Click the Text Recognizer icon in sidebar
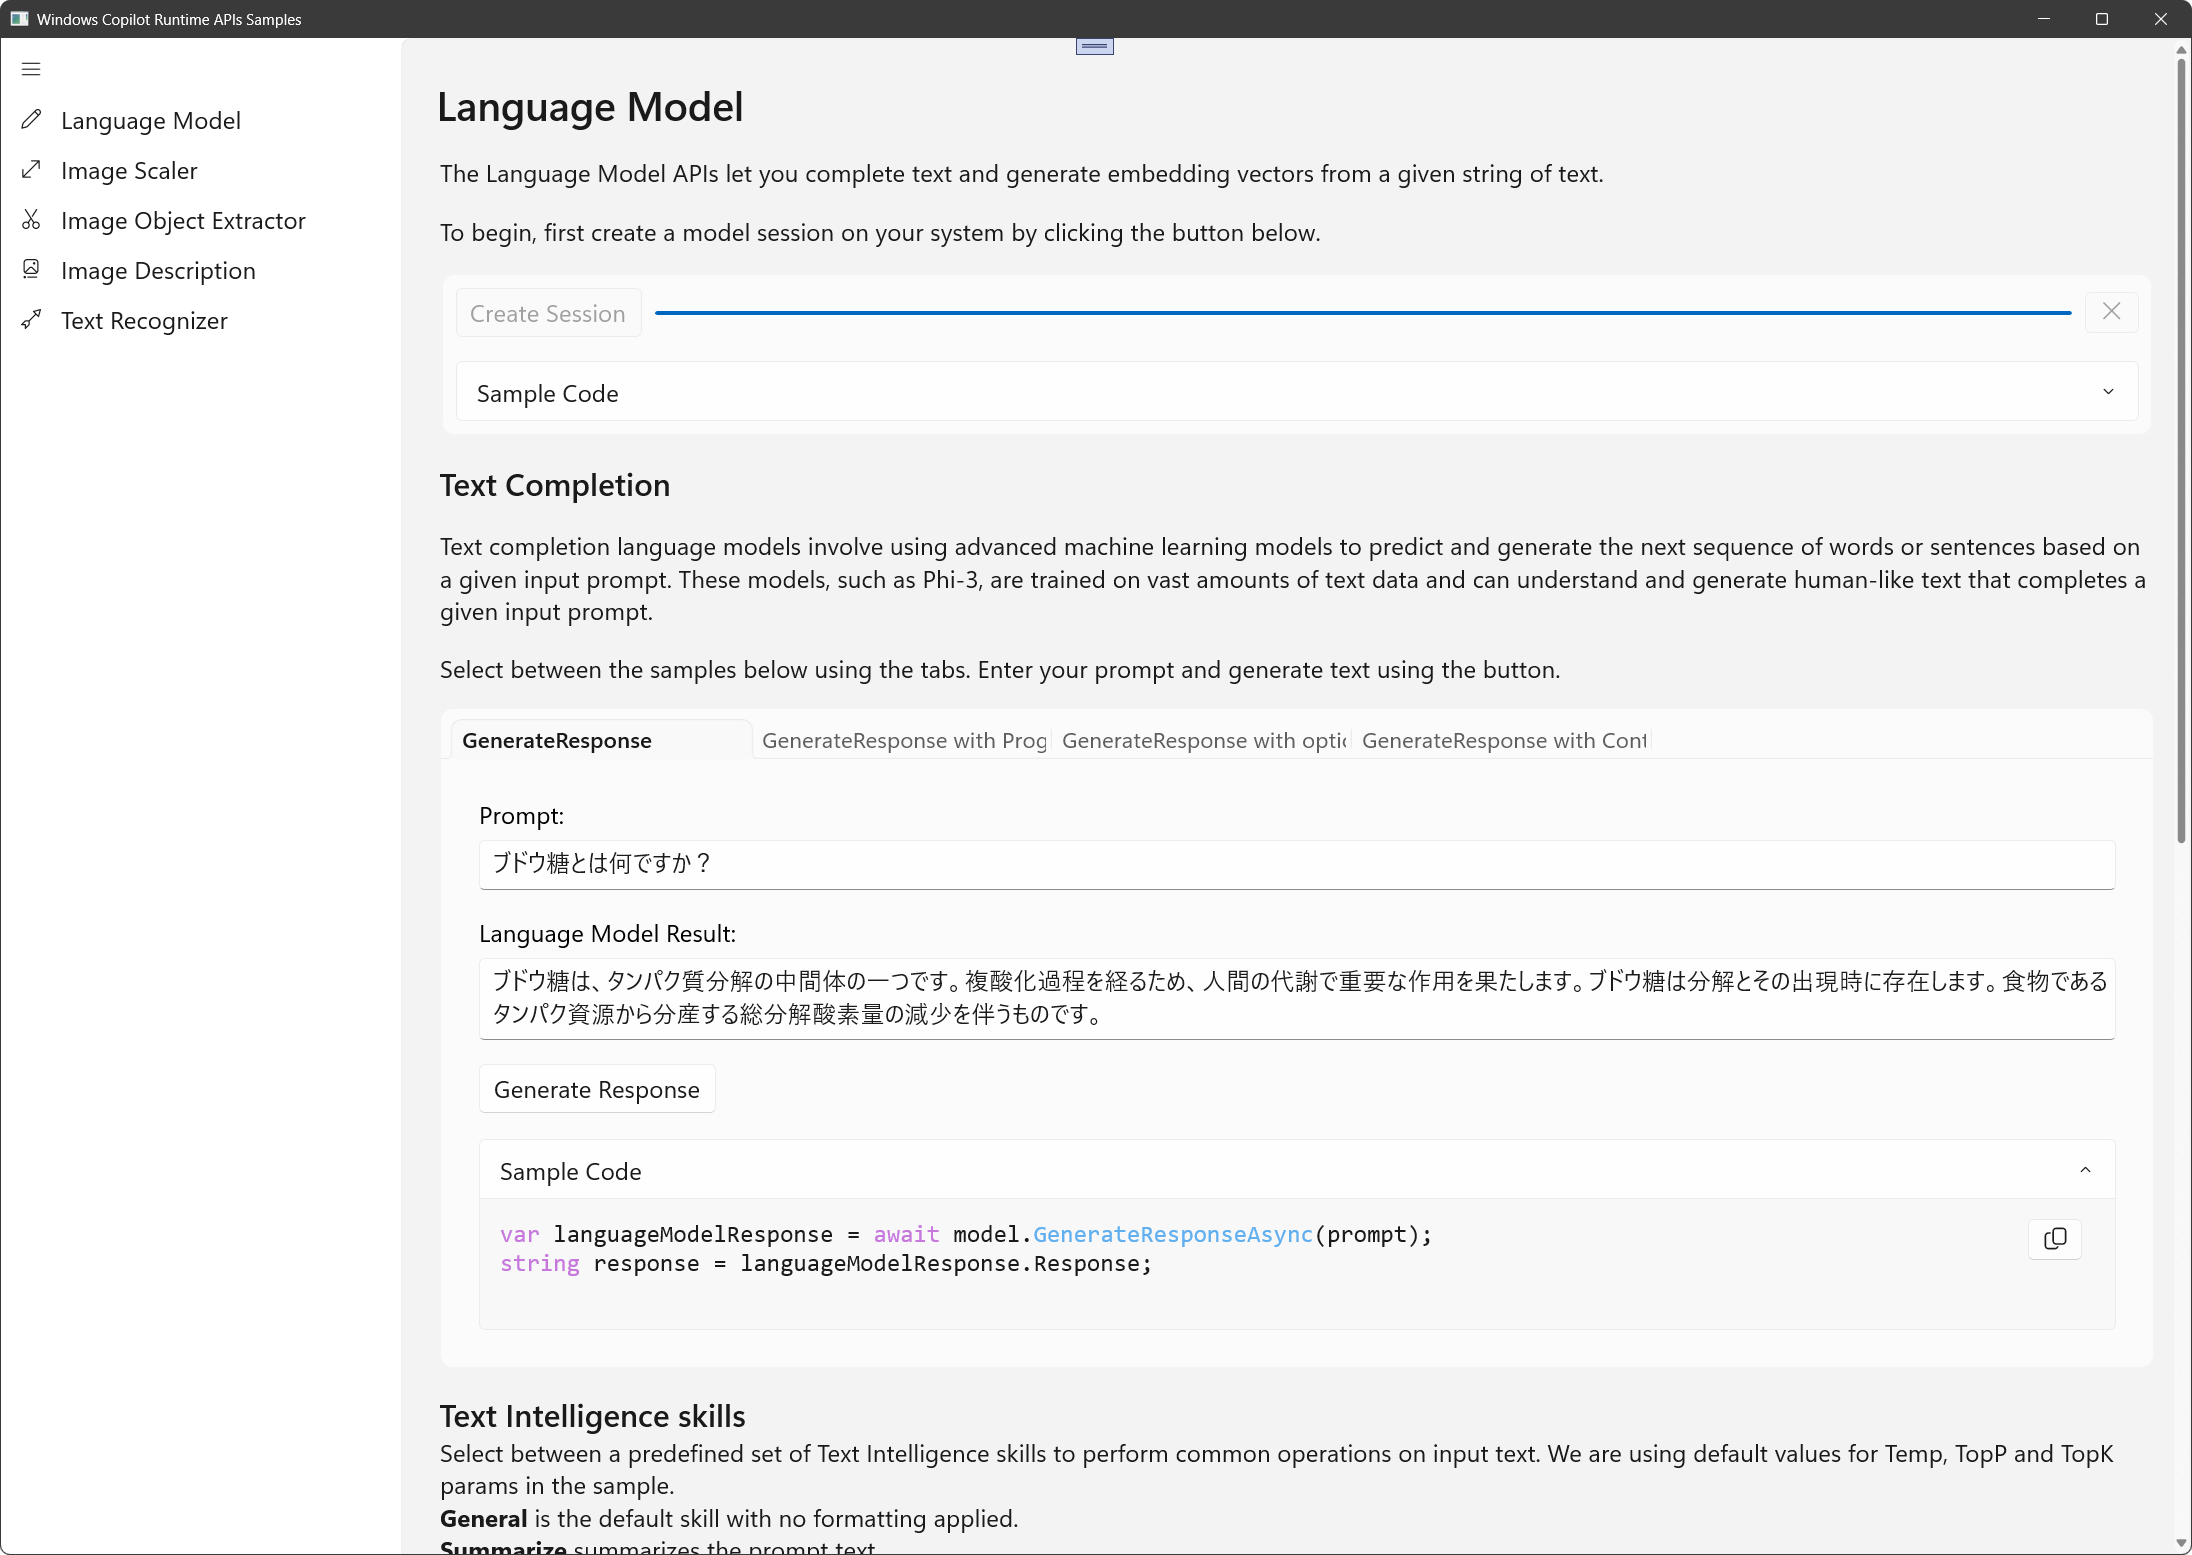This screenshot has width=2192, height=1555. click(31, 320)
